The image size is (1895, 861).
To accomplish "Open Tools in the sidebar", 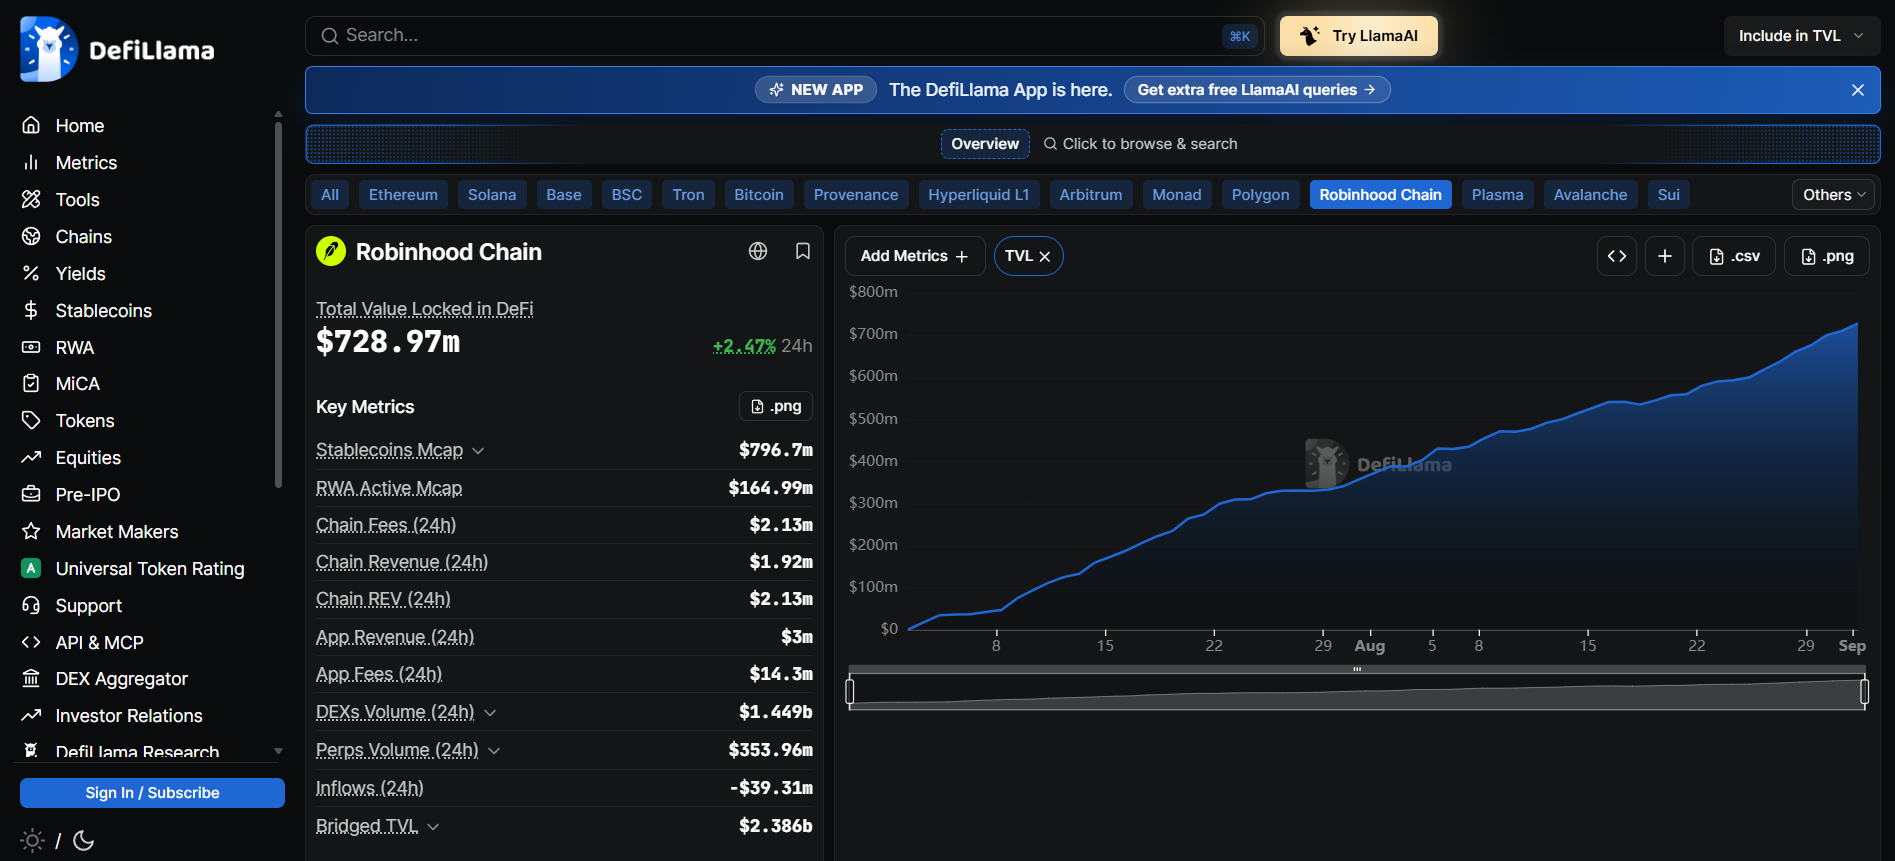I will click(77, 200).
